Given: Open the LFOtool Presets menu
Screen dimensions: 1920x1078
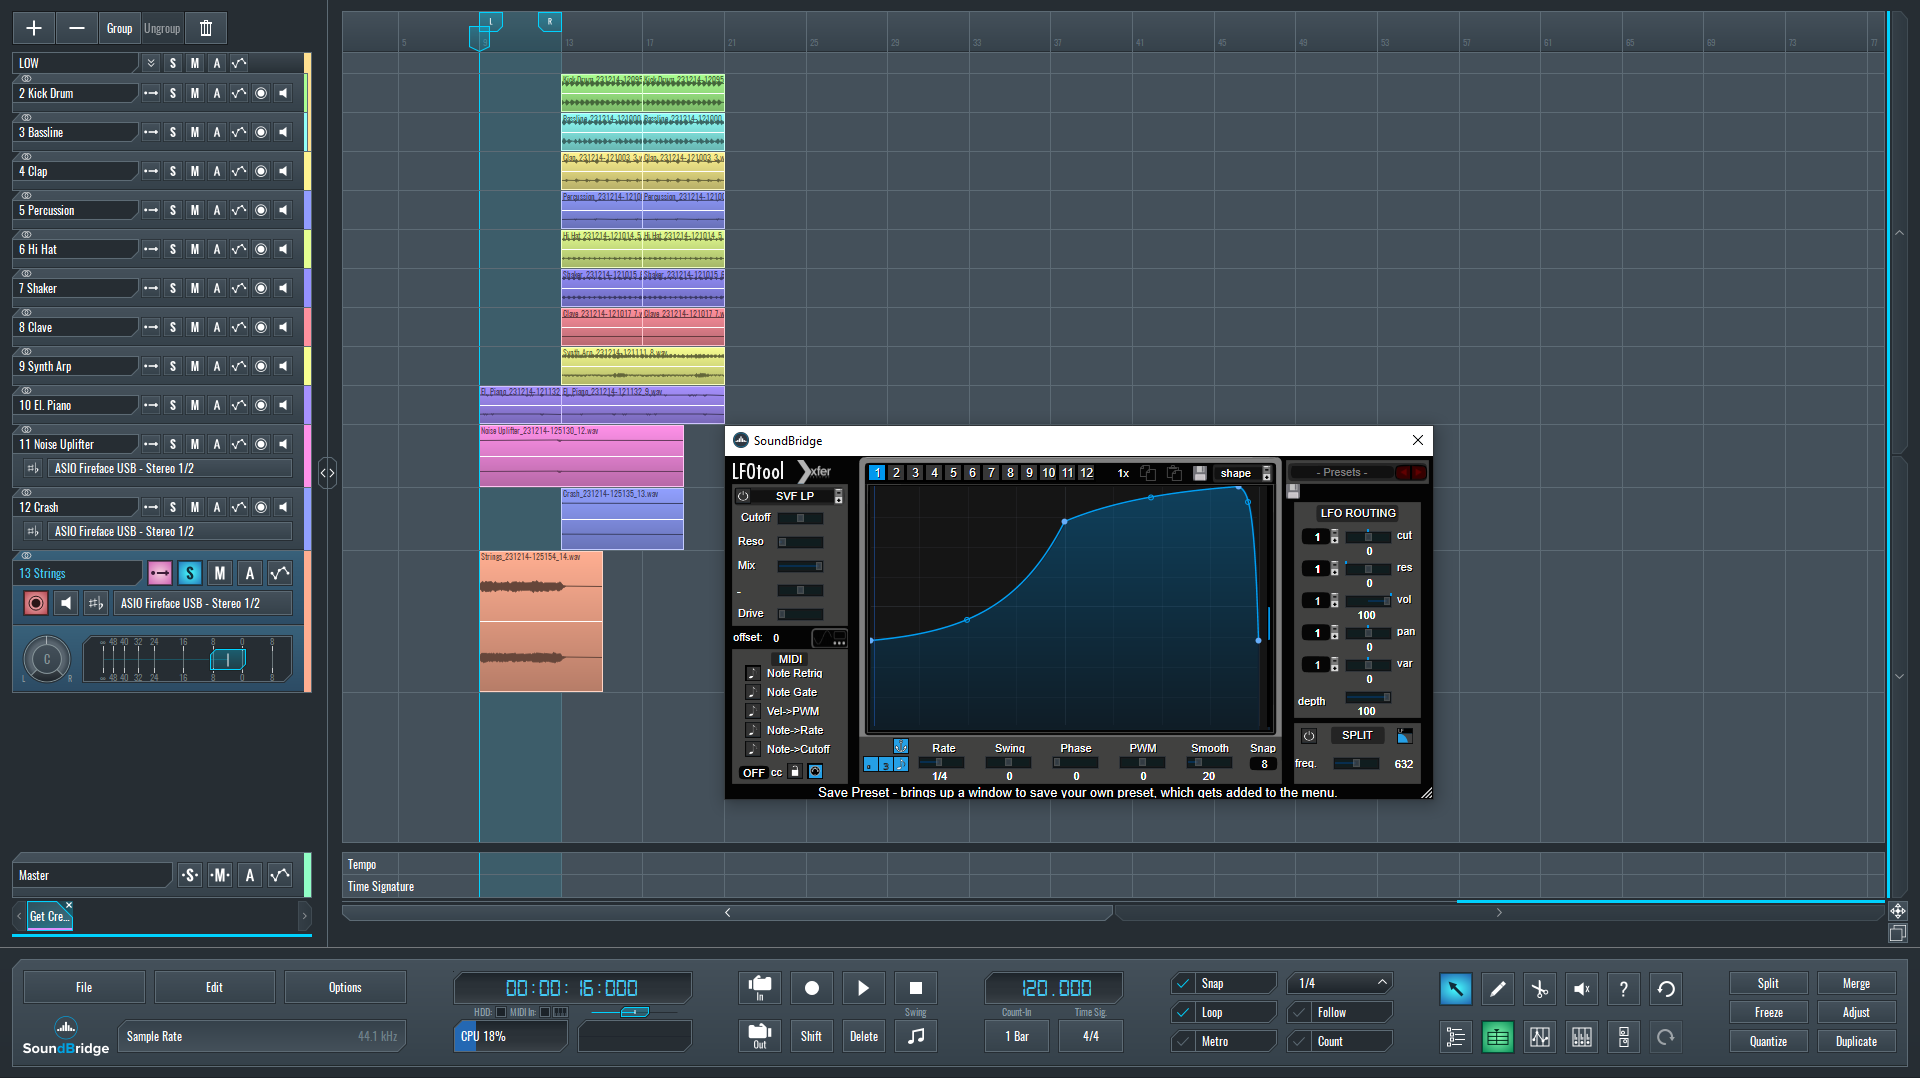Looking at the screenshot, I should (1343, 472).
